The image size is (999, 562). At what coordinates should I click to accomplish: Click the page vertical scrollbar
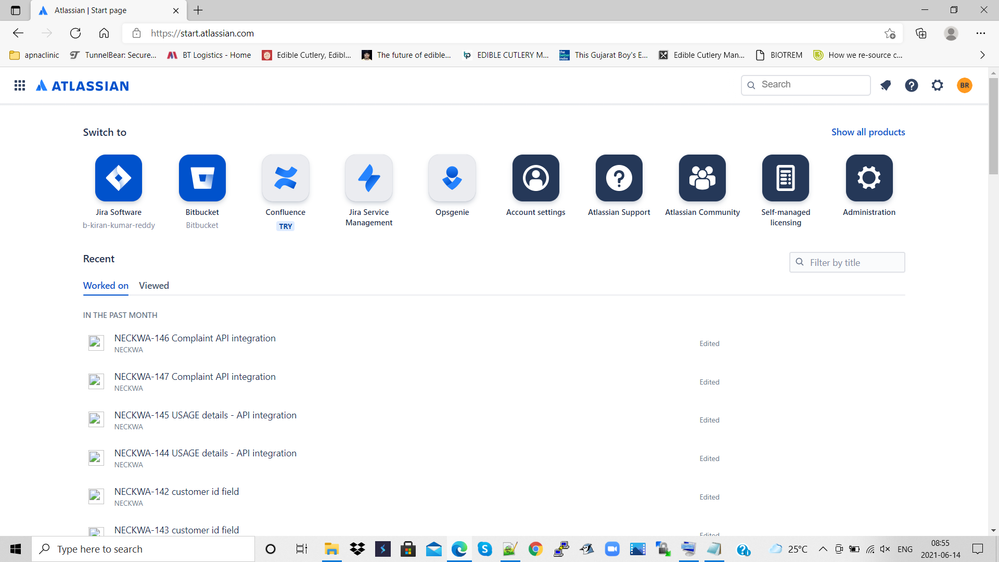993,124
